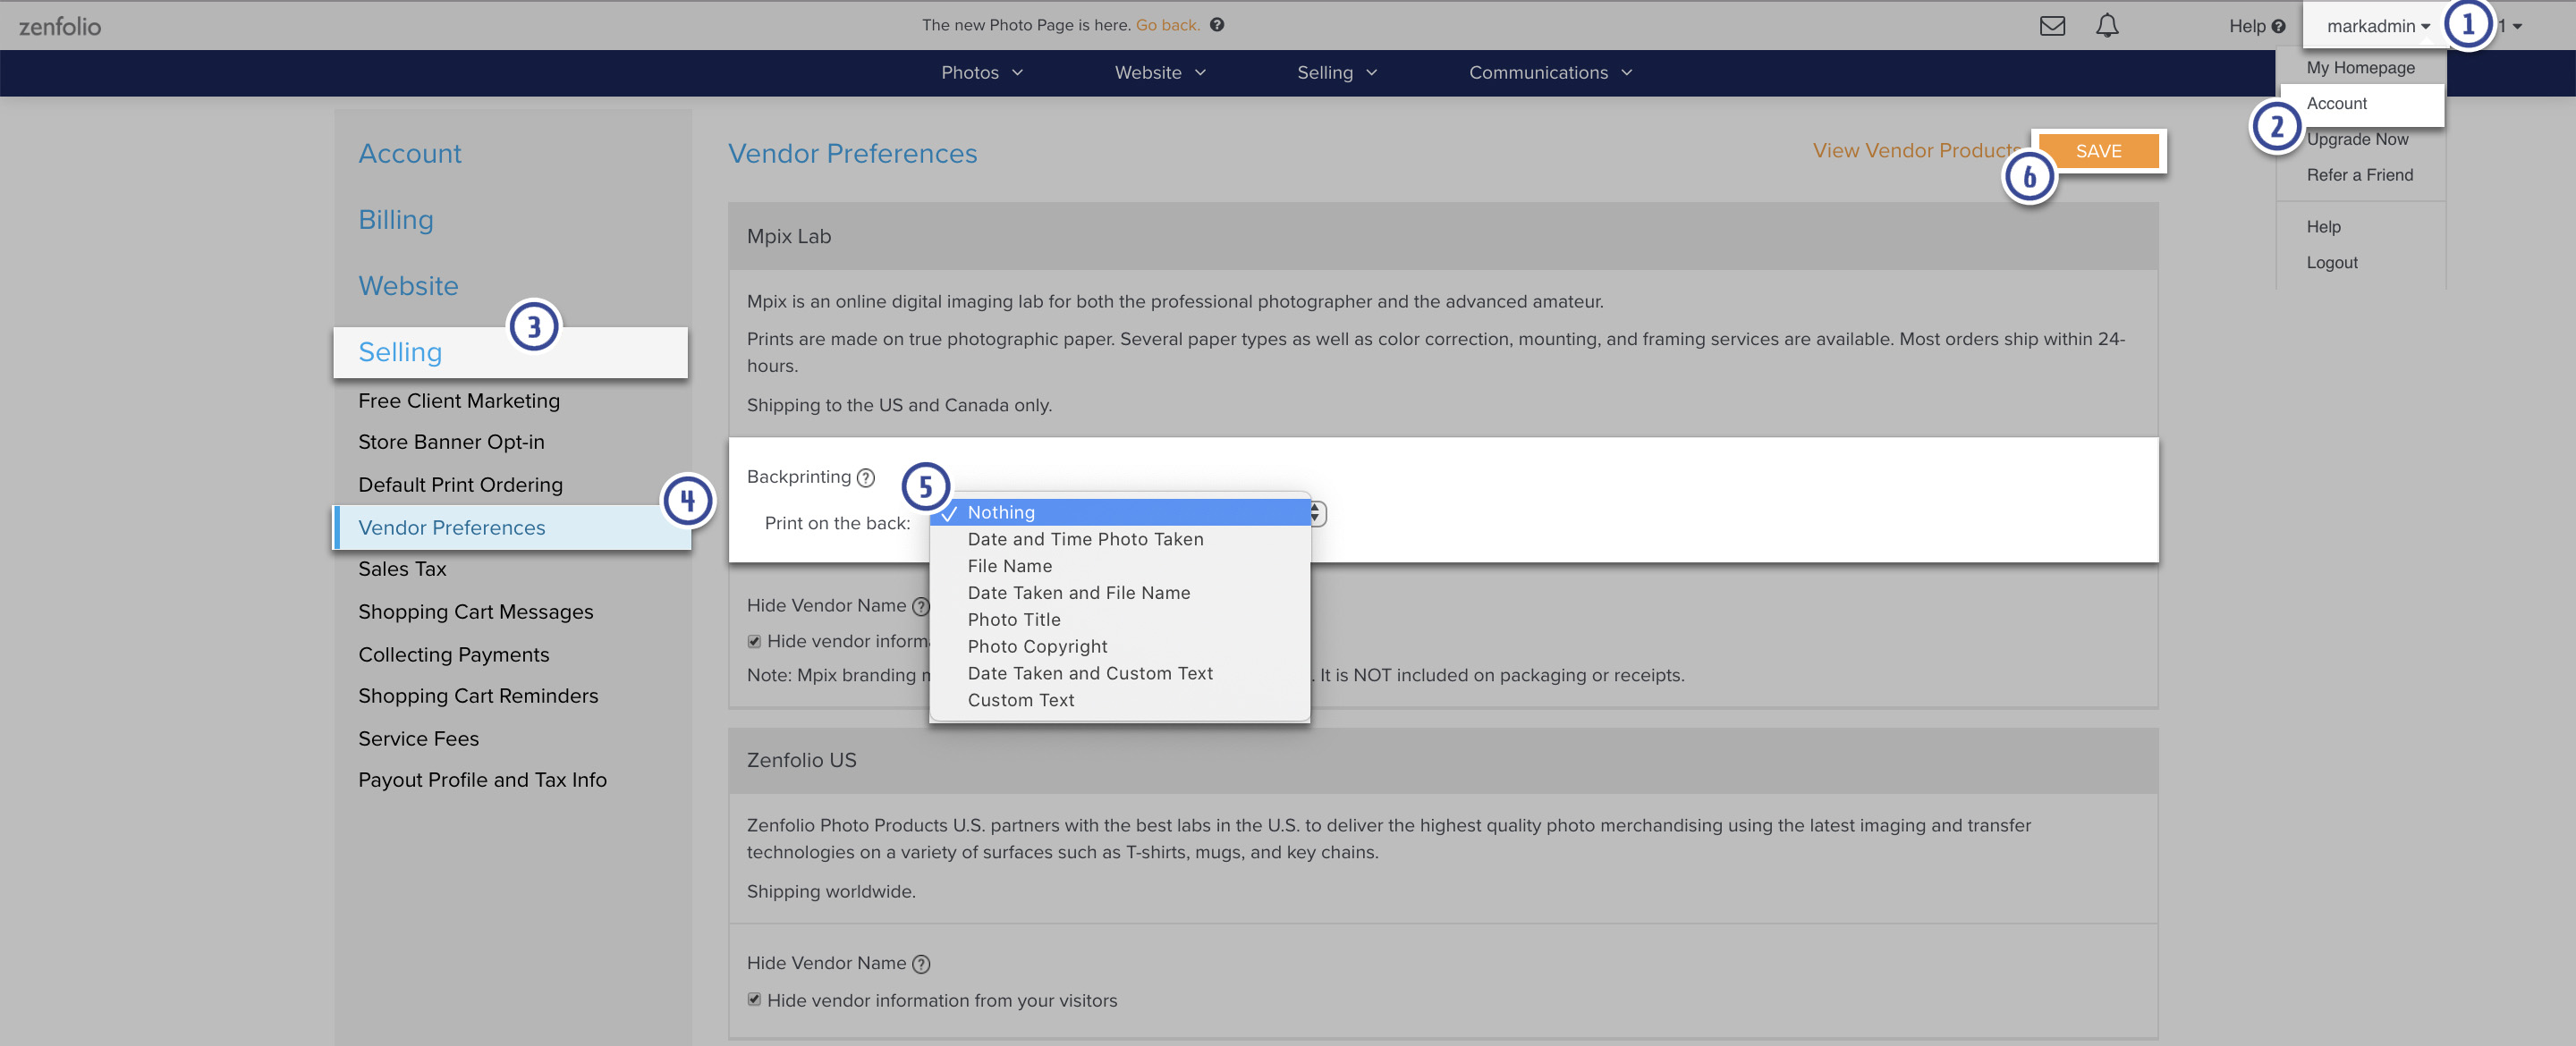The image size is (2576, 1046).
Task: Expand the Photos navigation dropdown
Action: (982, 73)
